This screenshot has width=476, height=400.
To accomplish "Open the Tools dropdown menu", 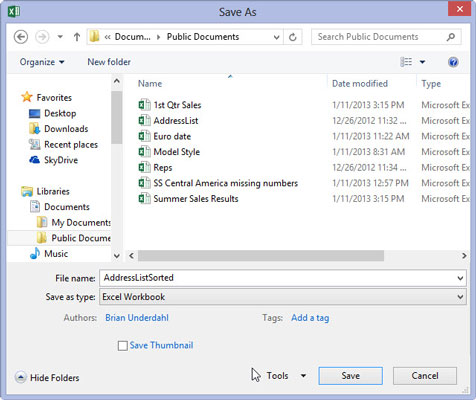I will pos(286,376).
